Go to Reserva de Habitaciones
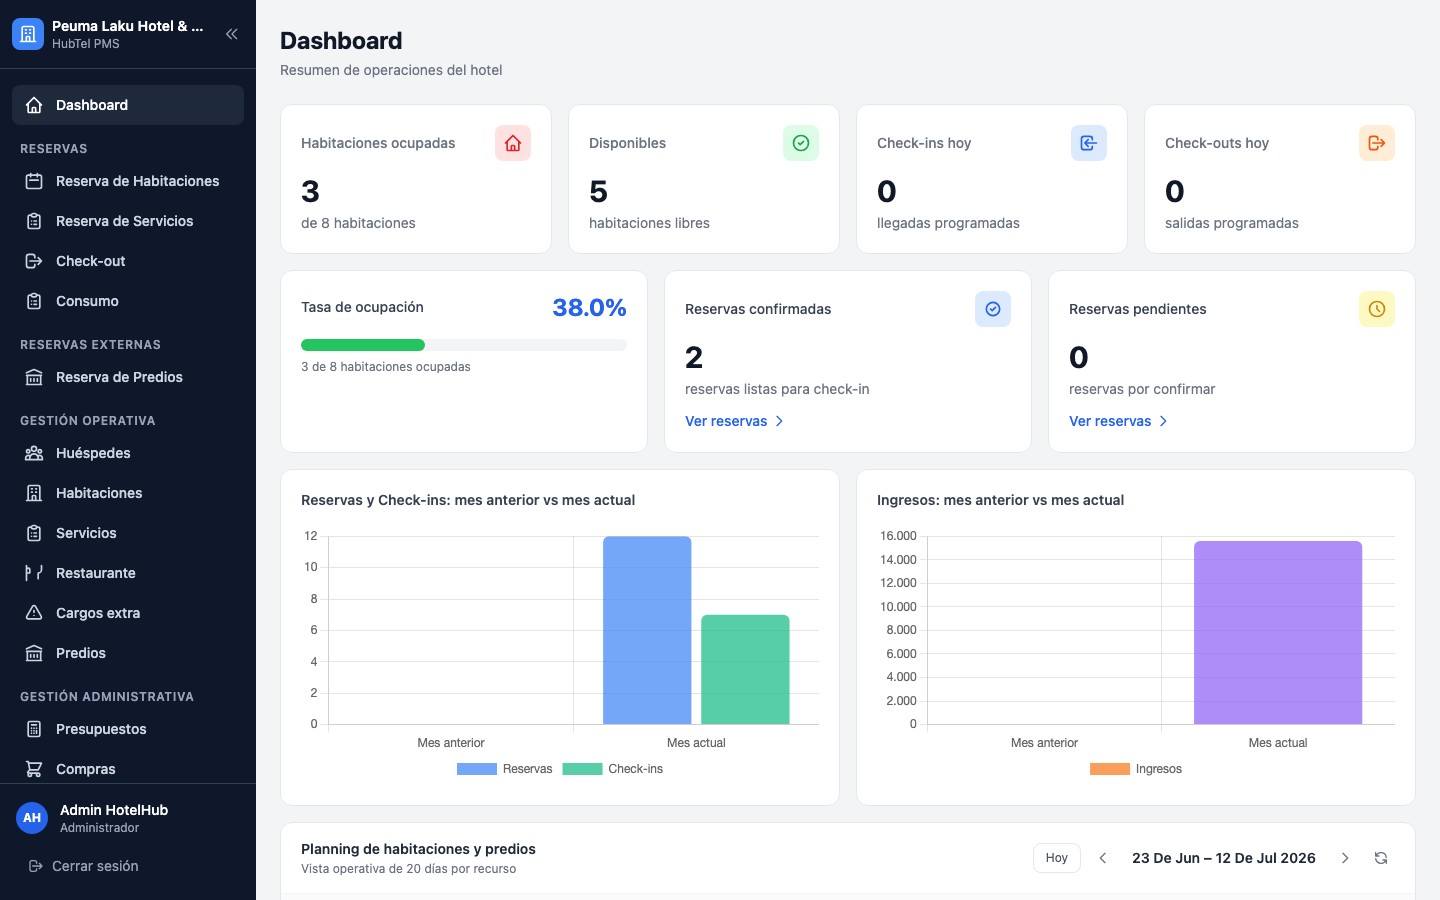 128,181
